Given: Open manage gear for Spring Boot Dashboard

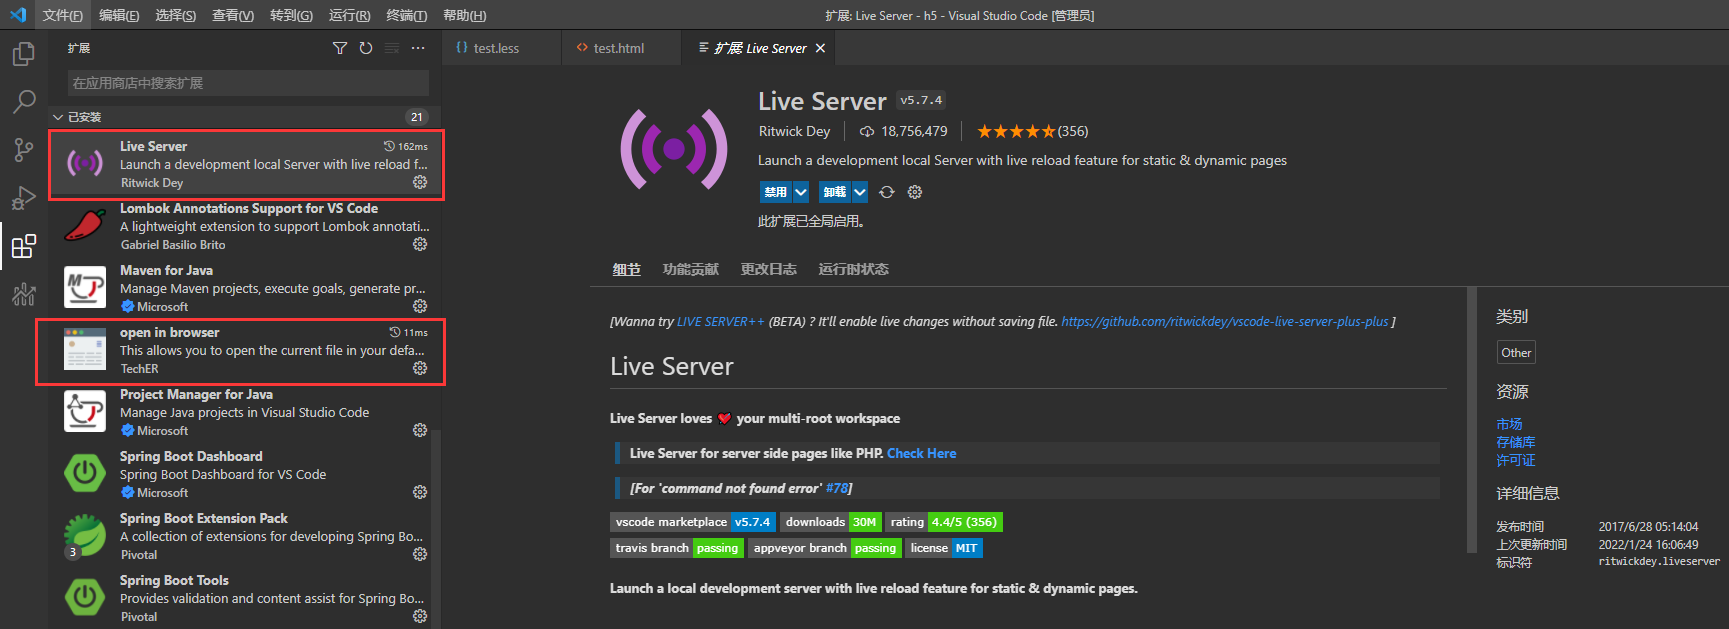Looking at the screenshot, I should click(420, 492).
